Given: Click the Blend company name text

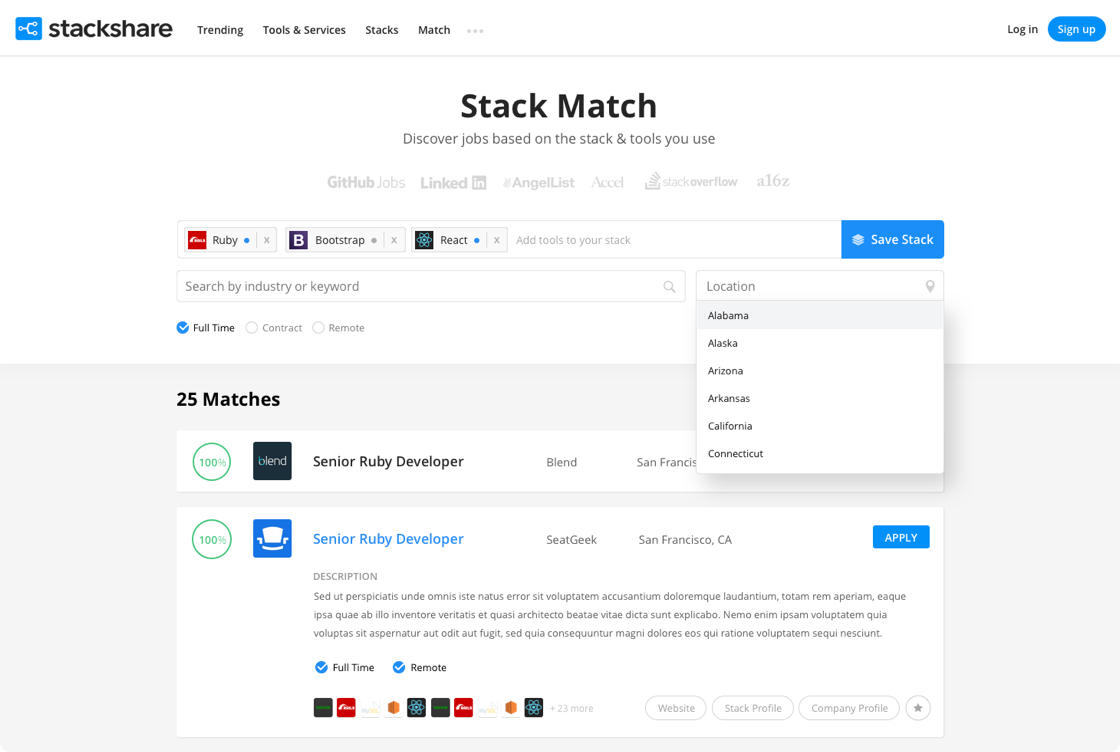Looking at the screenshot, I should coord(561,462).
